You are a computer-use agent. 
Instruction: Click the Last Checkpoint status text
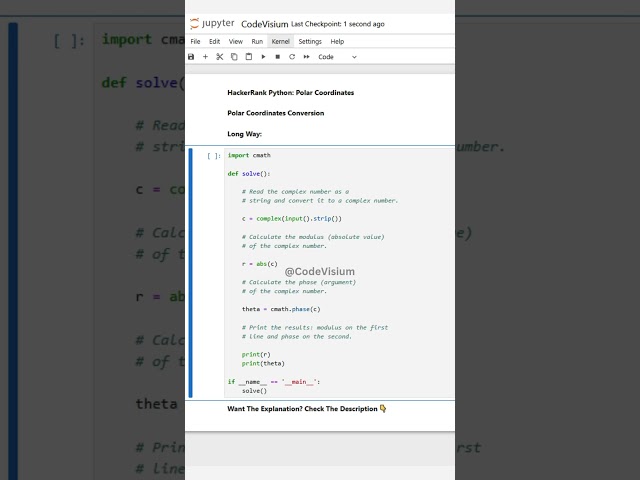338,24
